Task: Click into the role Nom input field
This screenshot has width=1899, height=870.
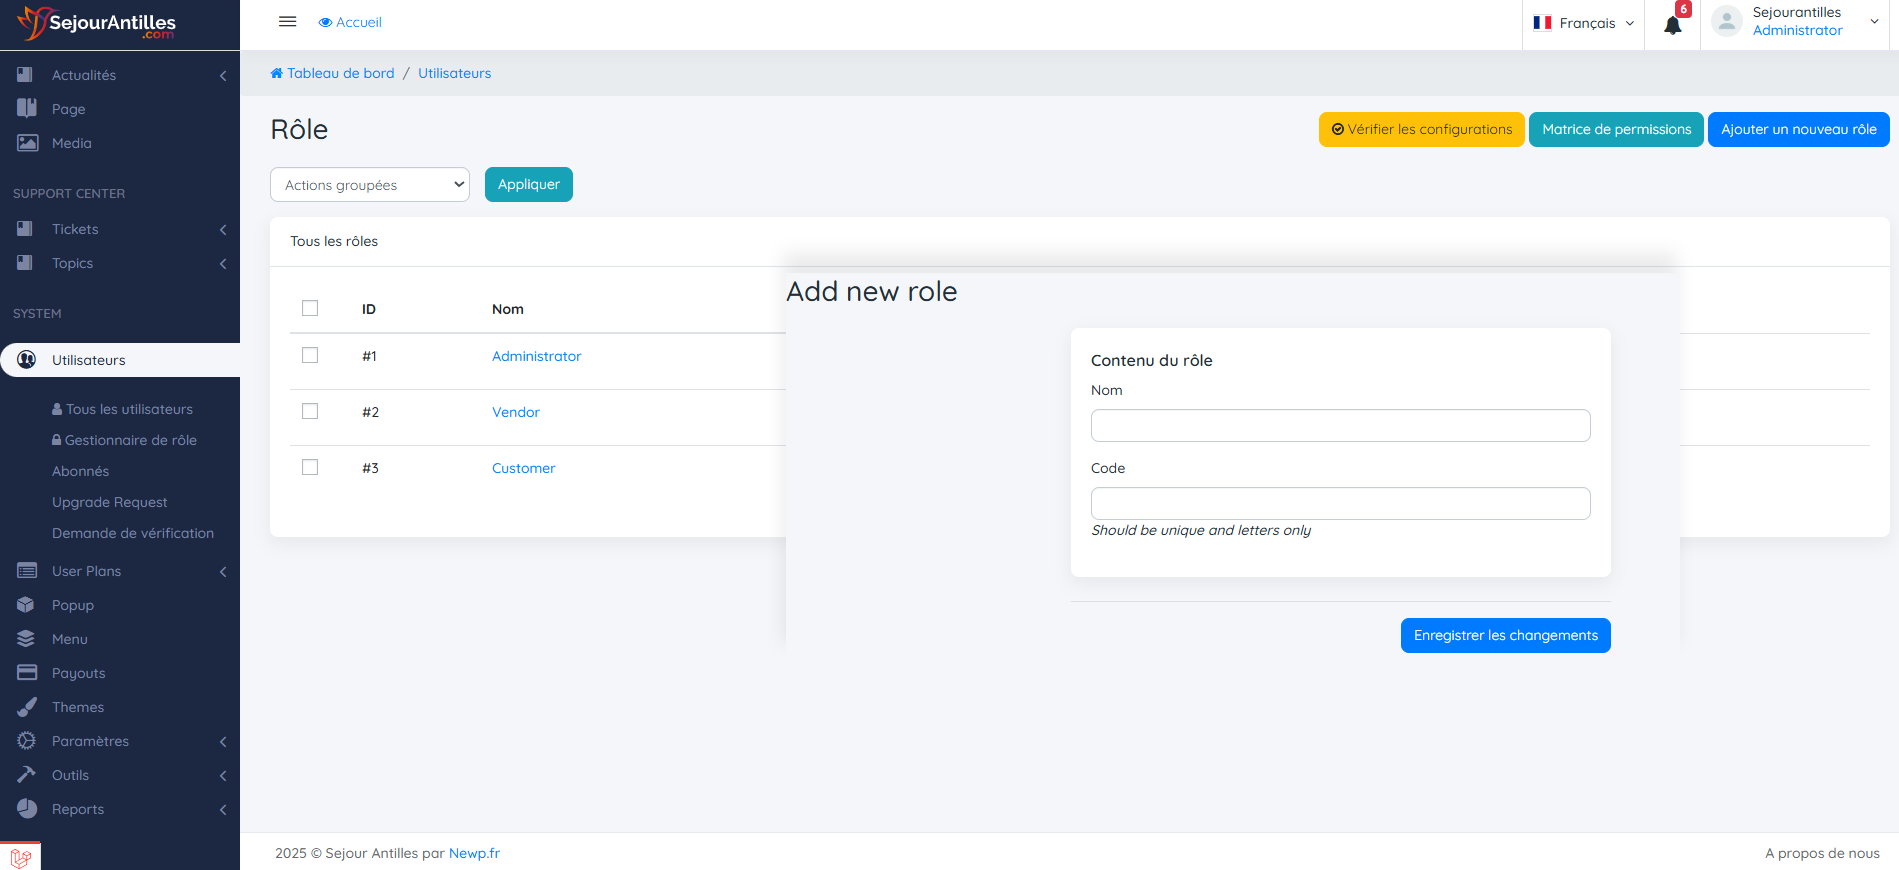Action: click(x=1340, y=426)
